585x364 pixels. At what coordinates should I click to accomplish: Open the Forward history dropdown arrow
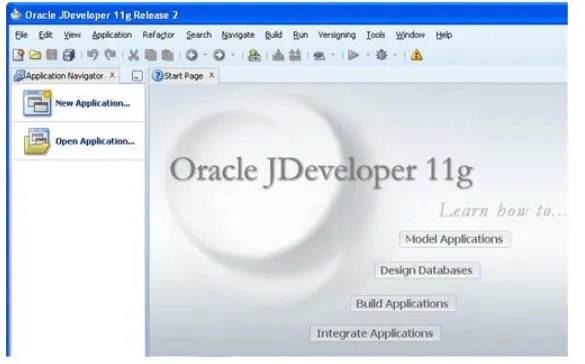(232, 55)
